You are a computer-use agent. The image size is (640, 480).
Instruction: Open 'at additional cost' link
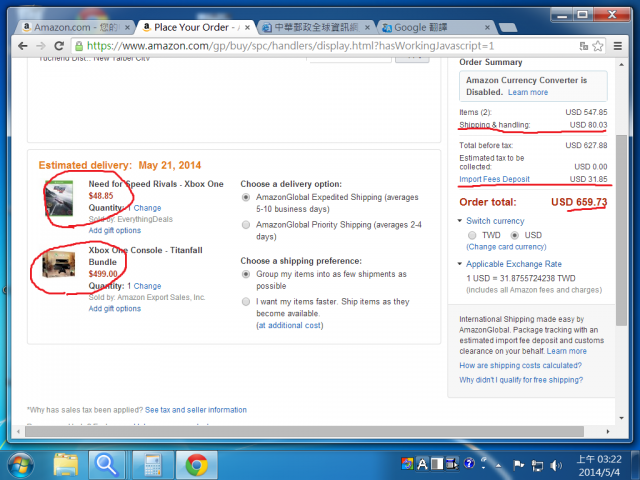tap(290, 325)
